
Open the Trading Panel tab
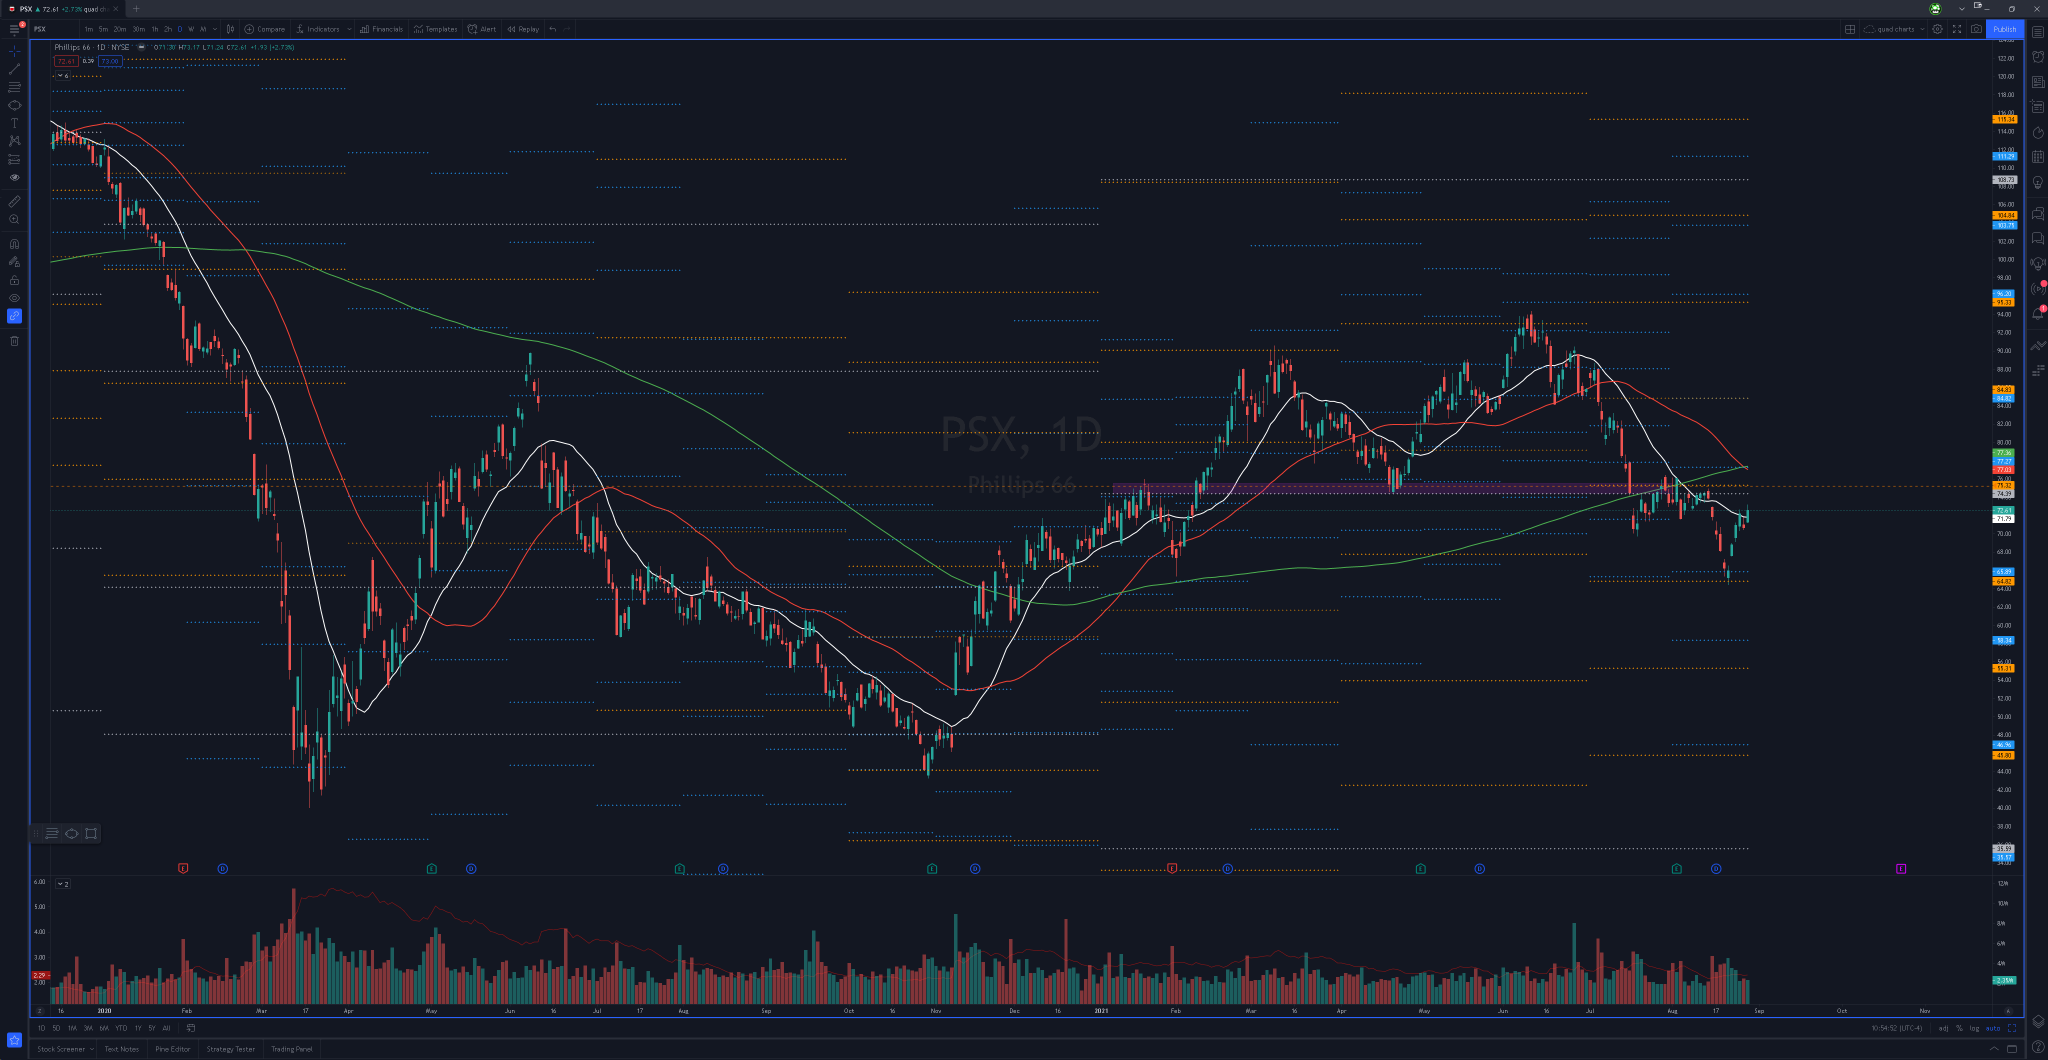point(292,1049)
